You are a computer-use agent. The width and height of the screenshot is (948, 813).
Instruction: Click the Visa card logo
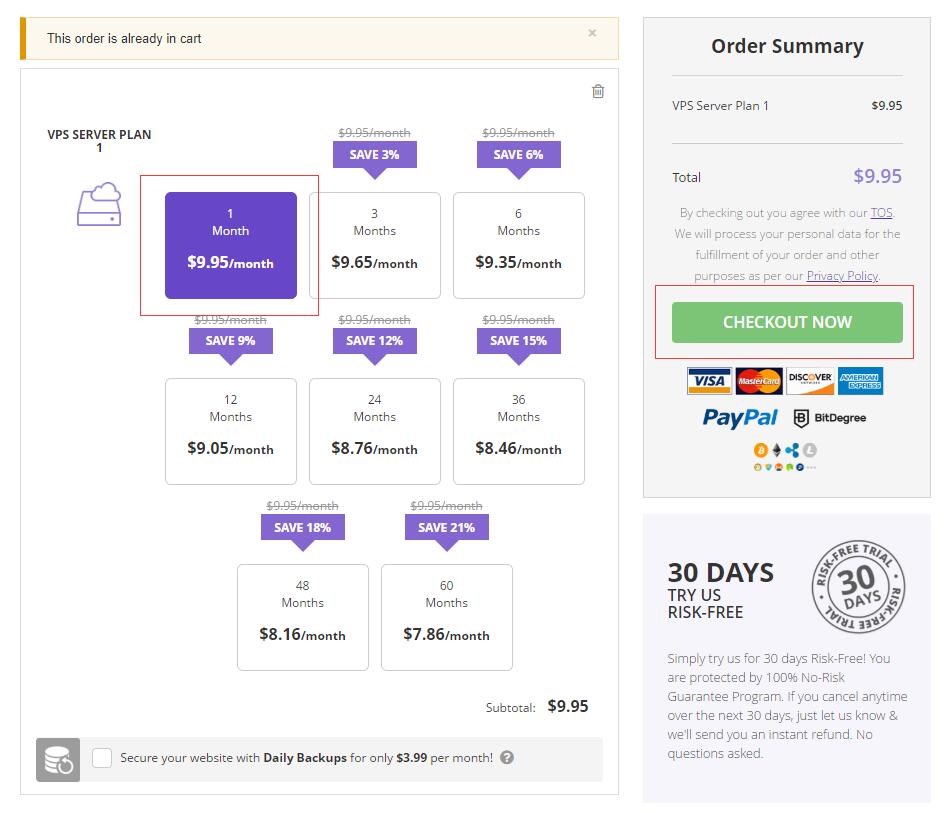click(709, 381)
